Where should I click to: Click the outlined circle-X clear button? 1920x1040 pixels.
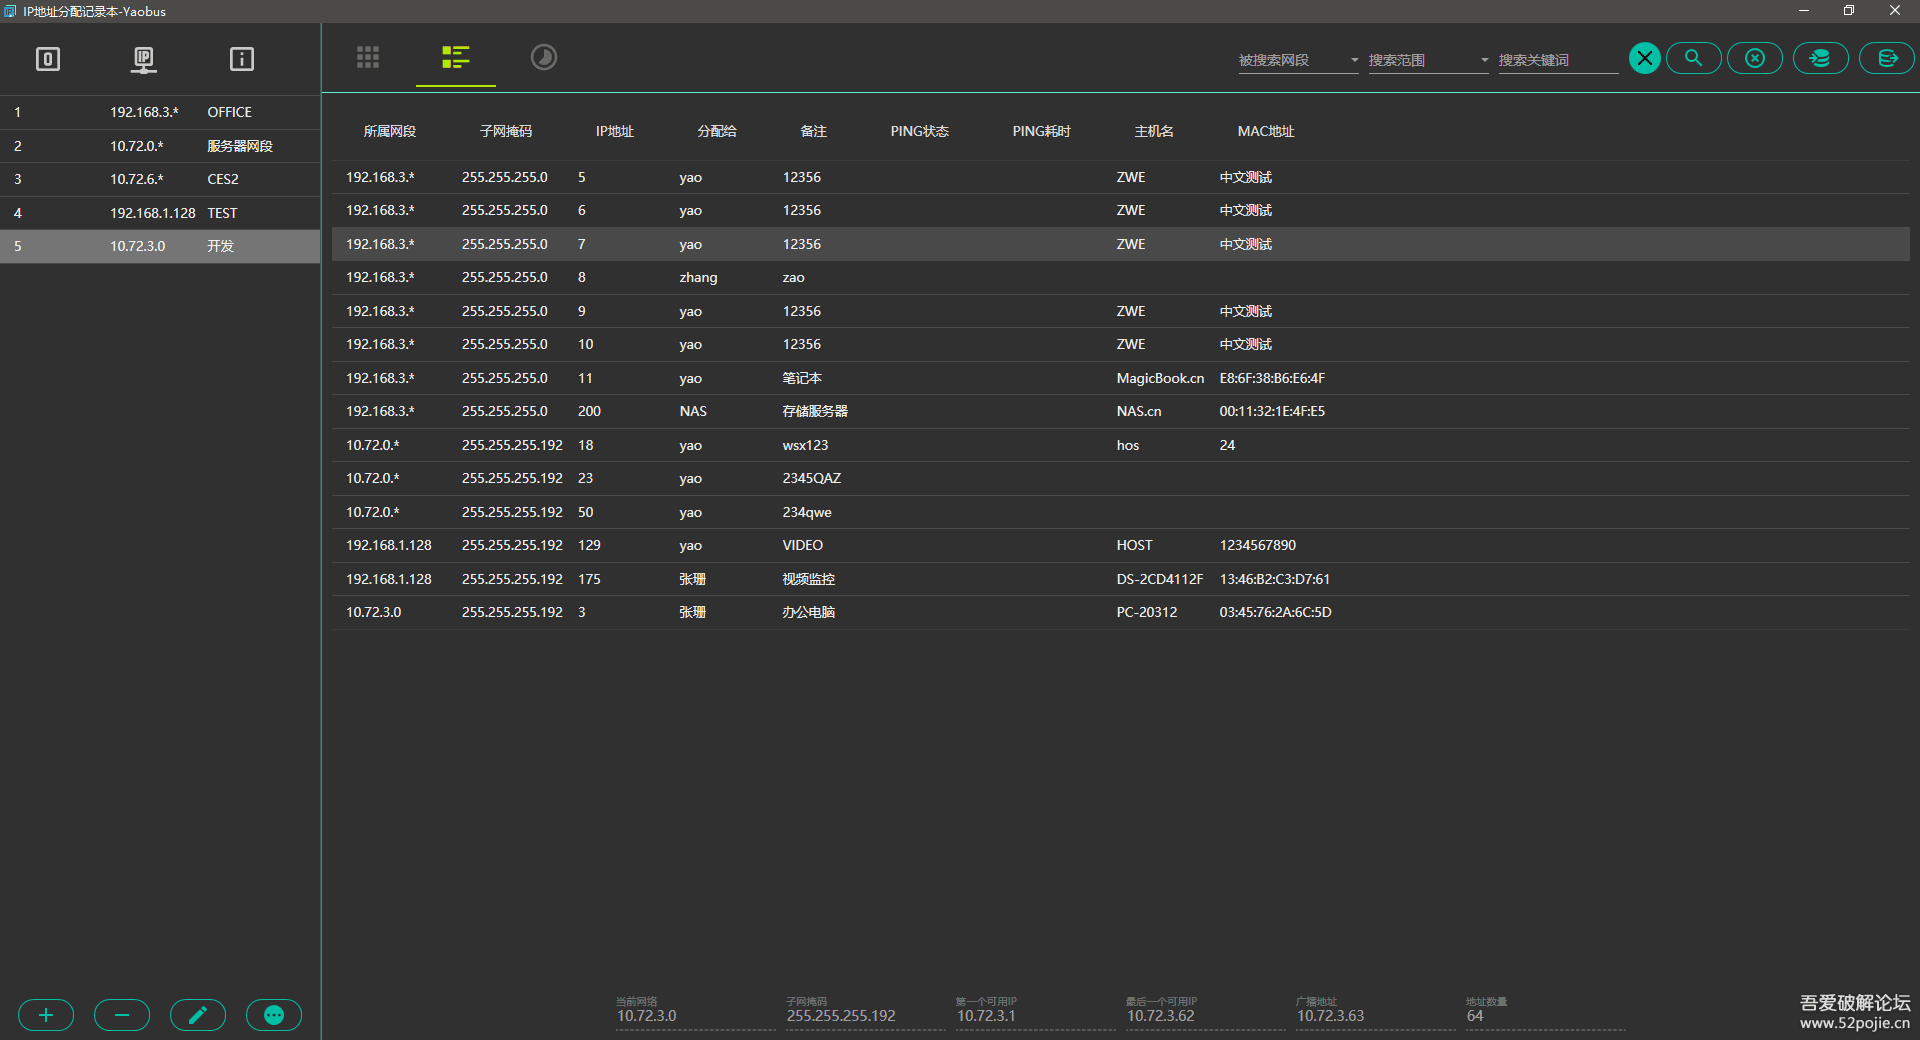pyautogui.click(x=1755, y=58)
